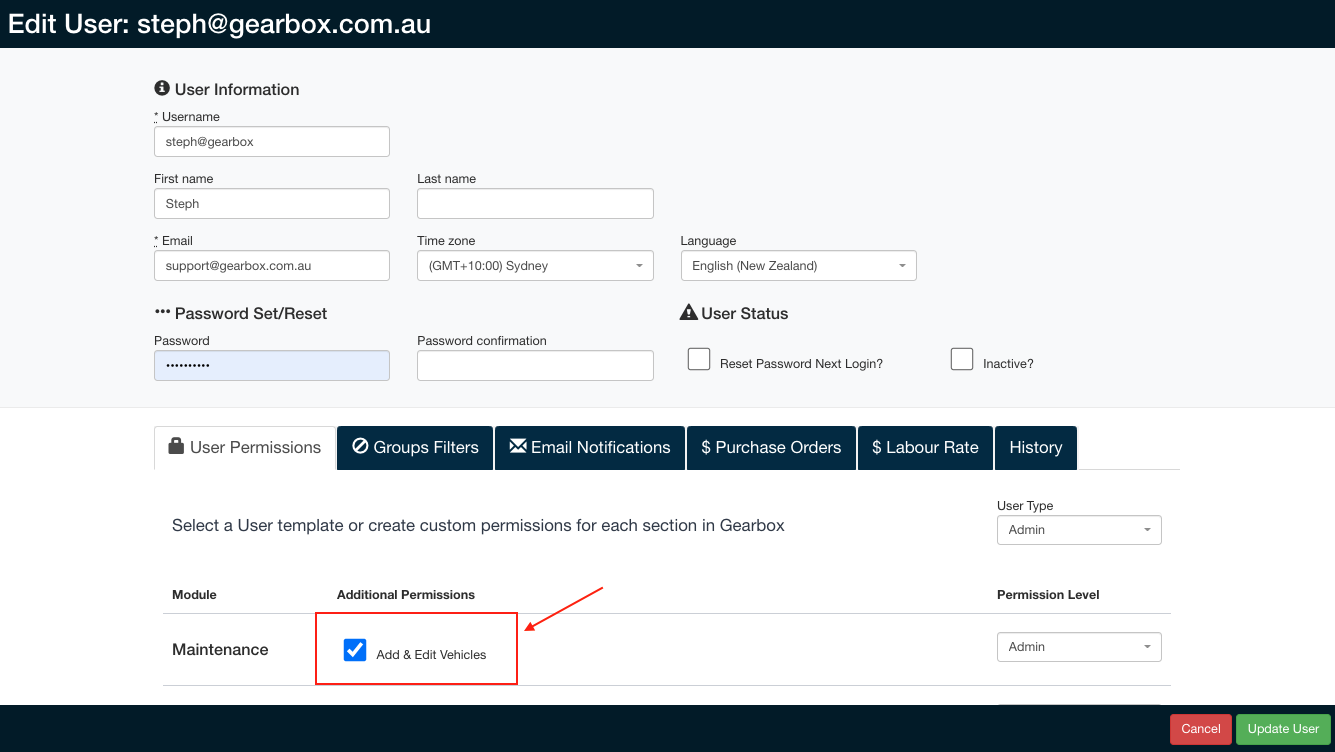
Task: Click the Edit User page title
Action: [219, 24]
